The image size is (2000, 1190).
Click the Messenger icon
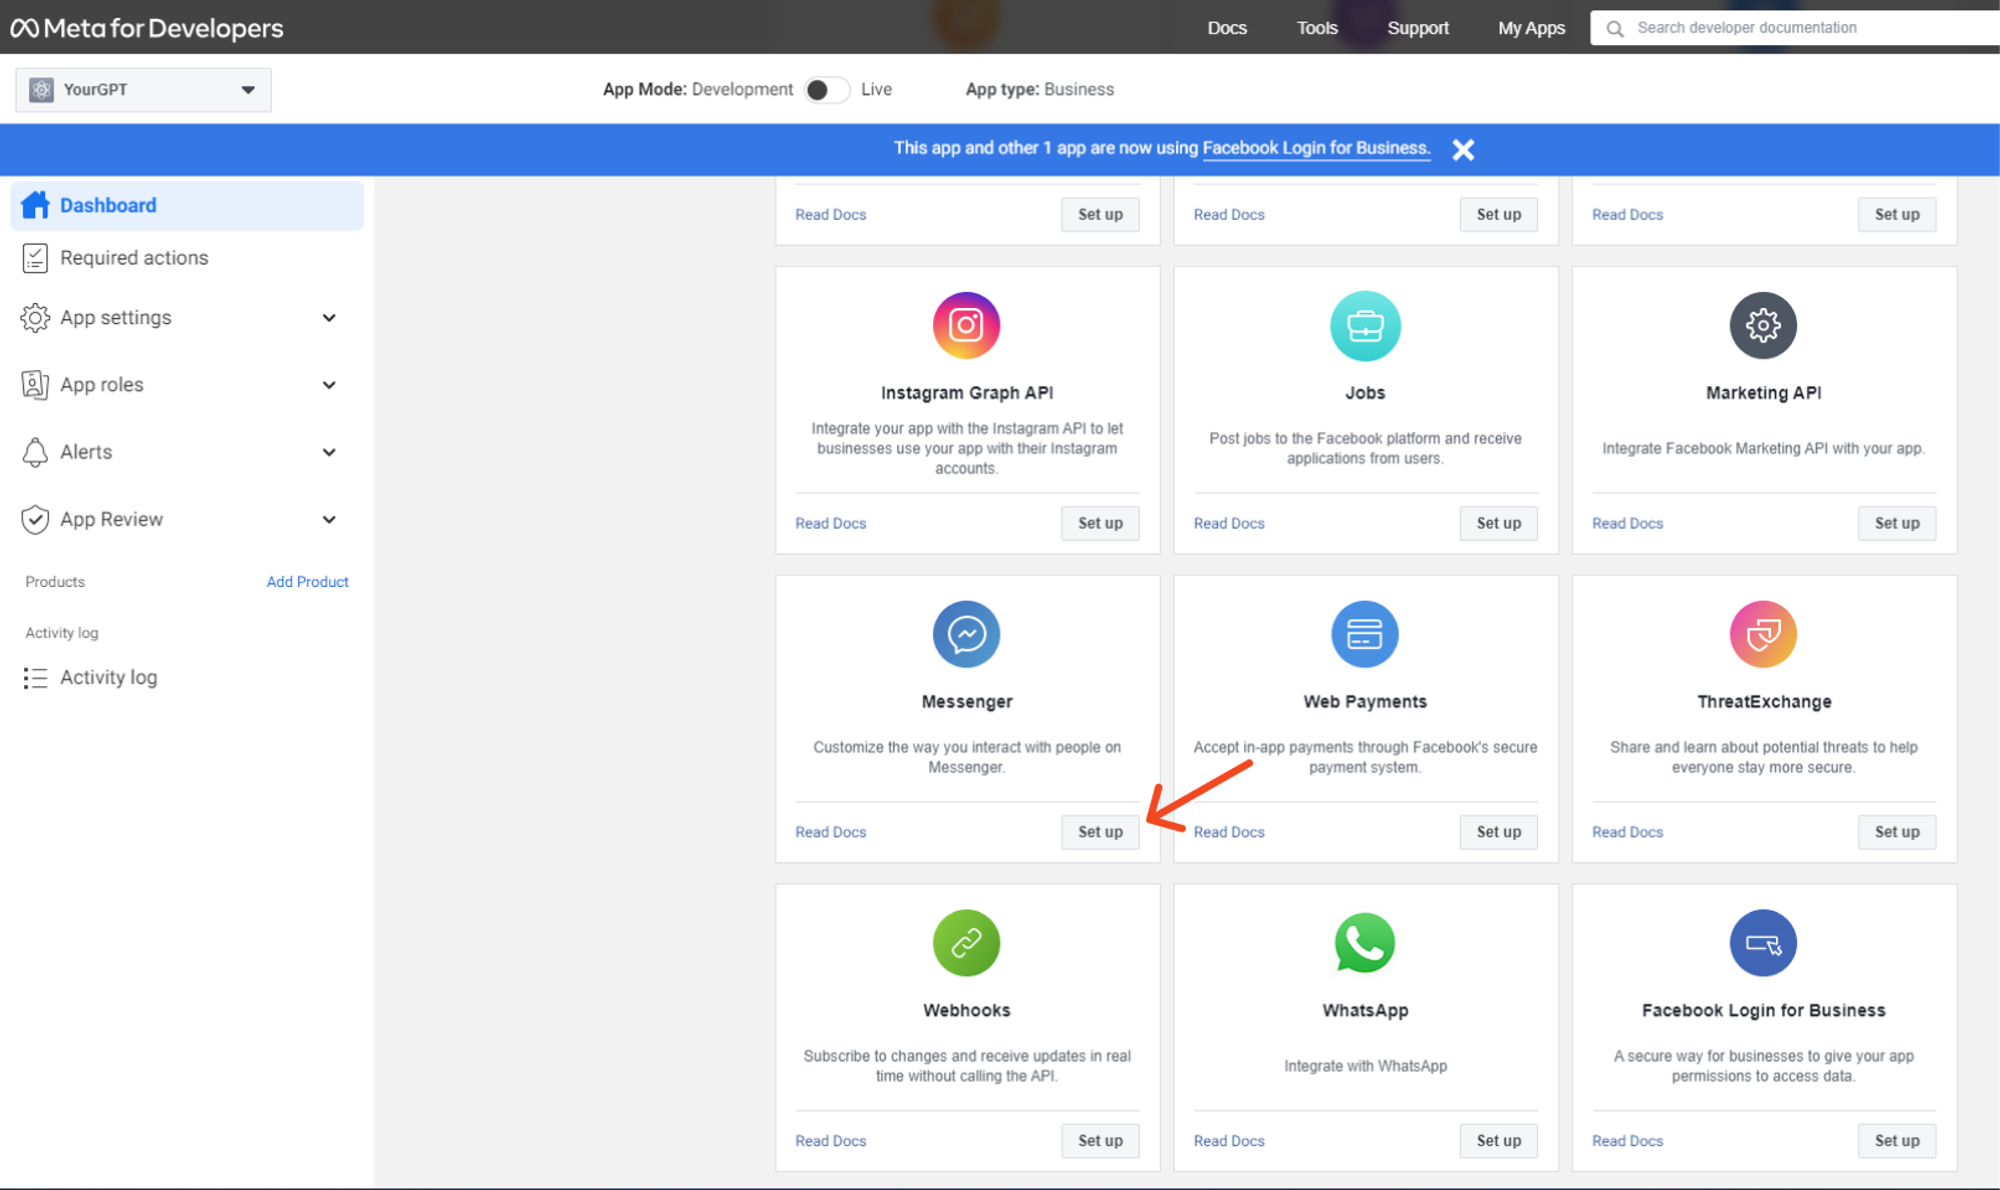(966, 633)
